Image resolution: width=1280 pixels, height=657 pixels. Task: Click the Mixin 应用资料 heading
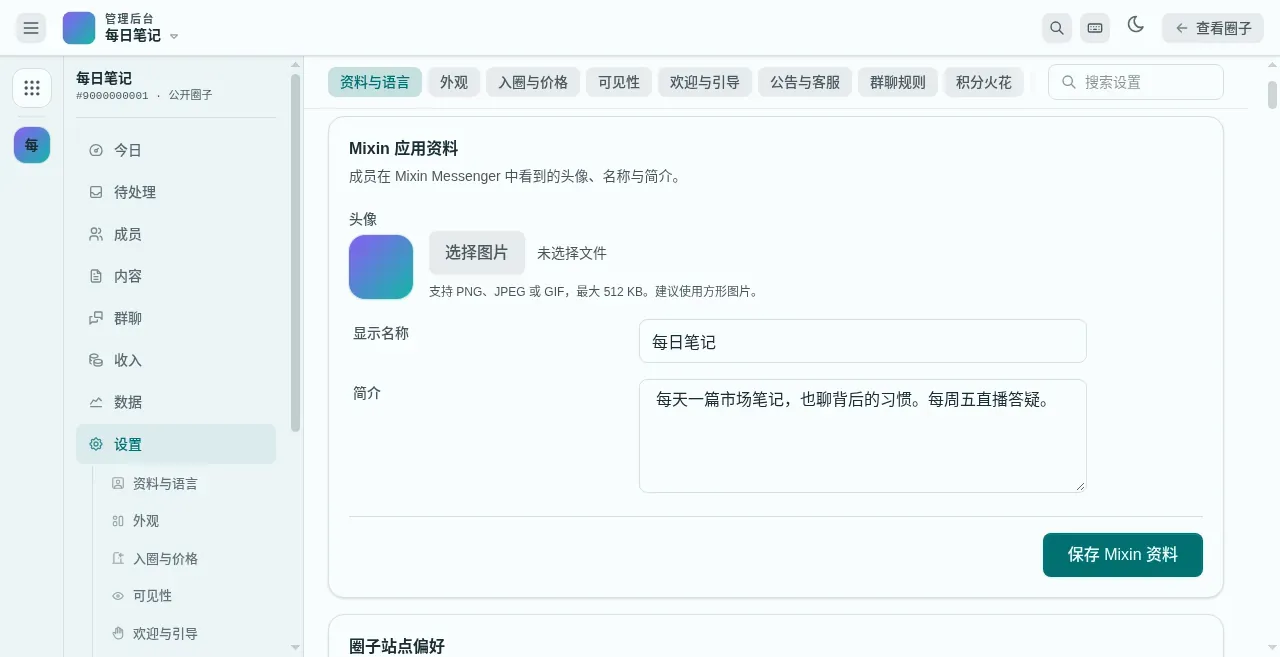tap(404, 149)
